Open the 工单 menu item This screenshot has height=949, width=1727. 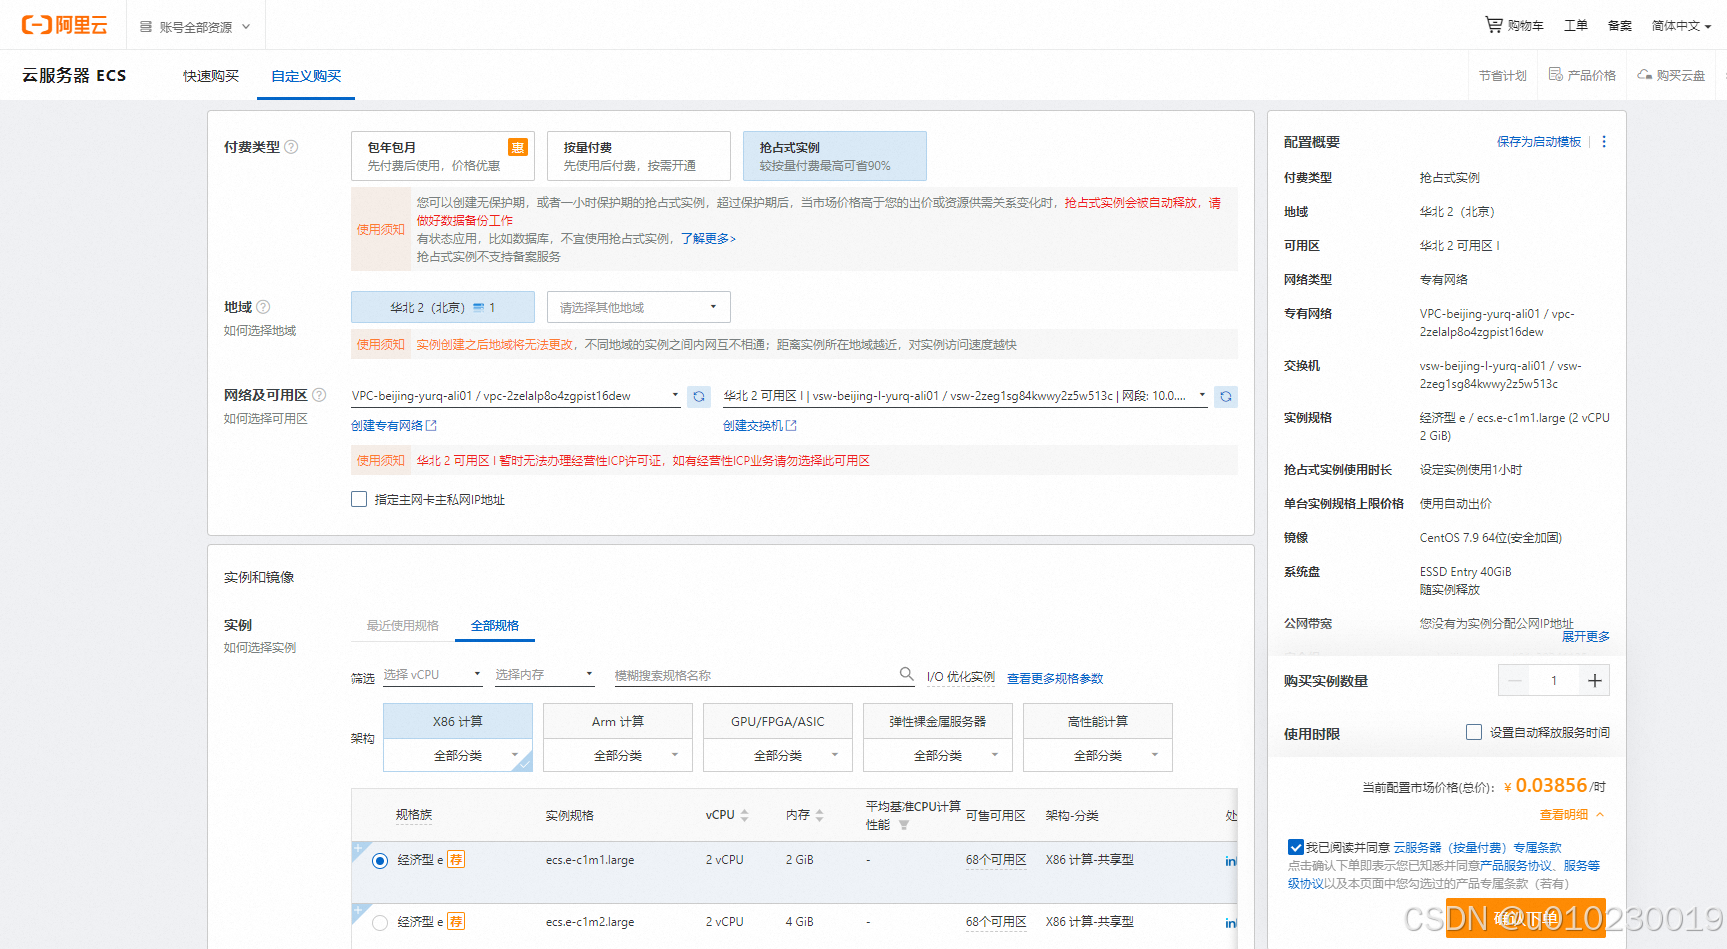tap(1576, 26)
